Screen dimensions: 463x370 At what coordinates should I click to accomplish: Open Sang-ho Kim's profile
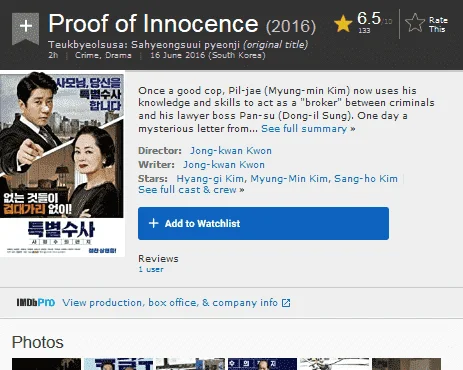(x=366, y=179)
